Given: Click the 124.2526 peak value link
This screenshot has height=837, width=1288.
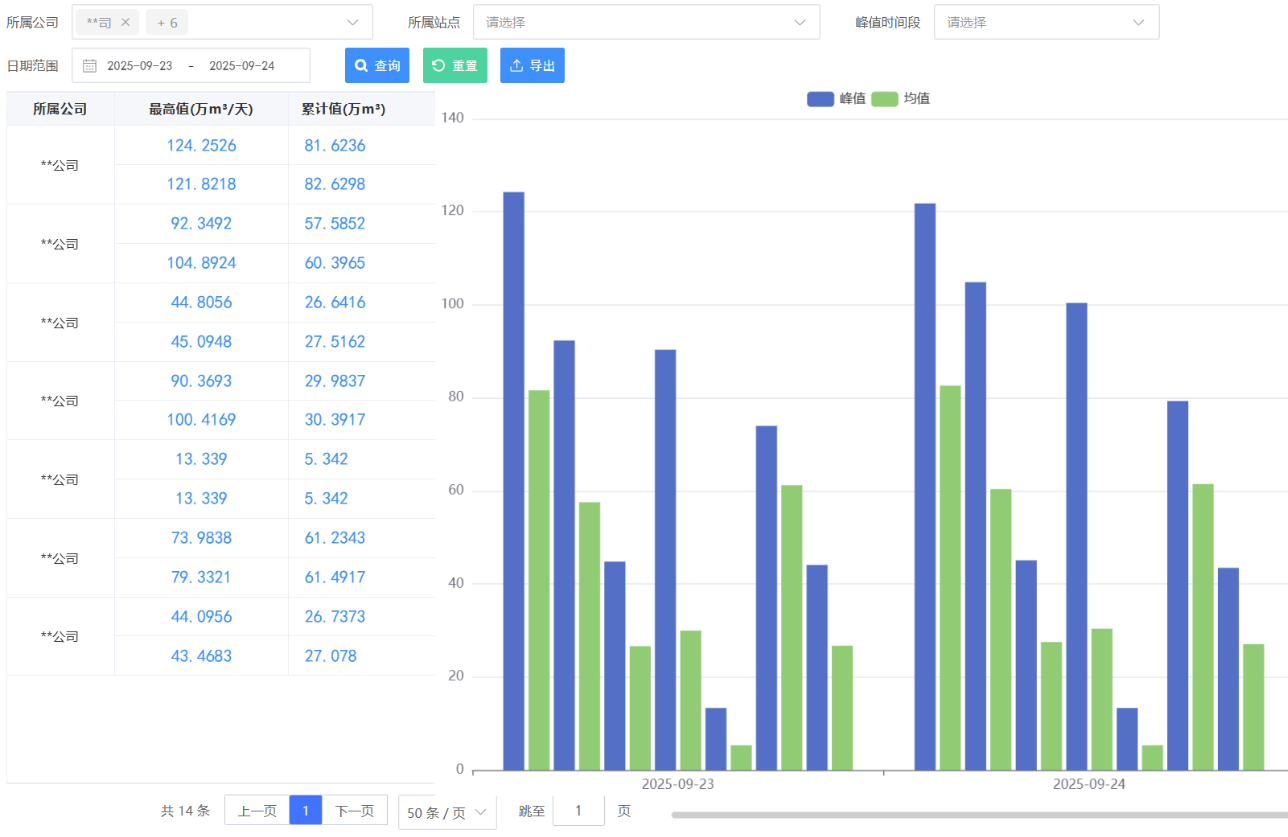Looking at the screenshot, I should click(x=201, y=146).
